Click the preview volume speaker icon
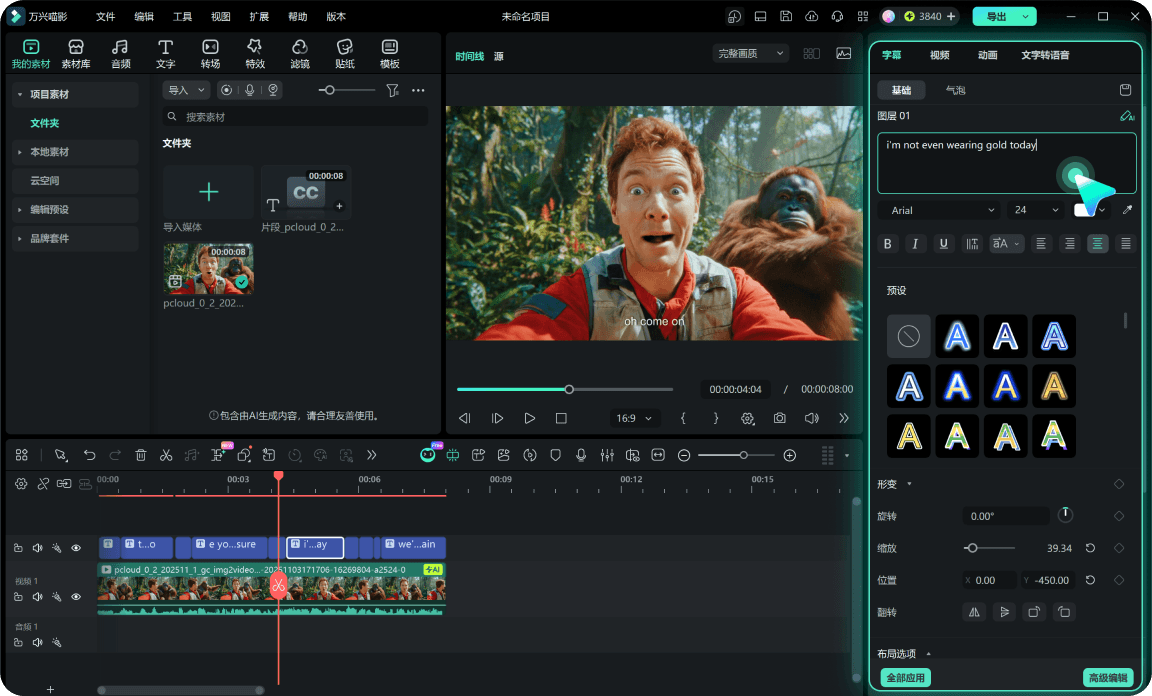1152x696 pixels. (811, 418)
